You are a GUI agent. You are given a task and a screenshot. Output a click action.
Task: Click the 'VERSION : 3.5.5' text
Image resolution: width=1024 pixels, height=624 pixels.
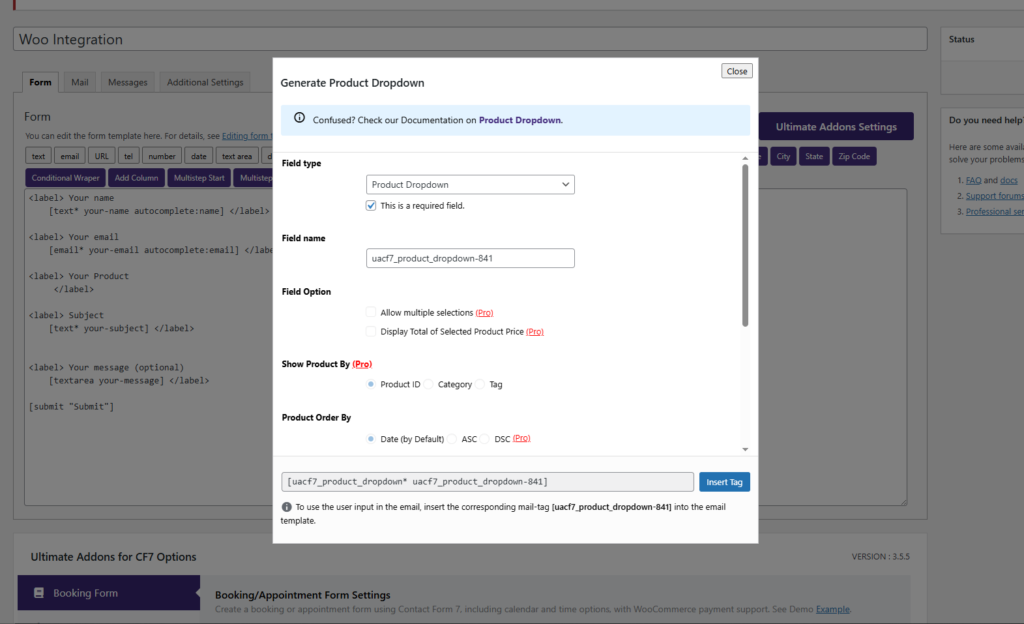click(880, 557)
